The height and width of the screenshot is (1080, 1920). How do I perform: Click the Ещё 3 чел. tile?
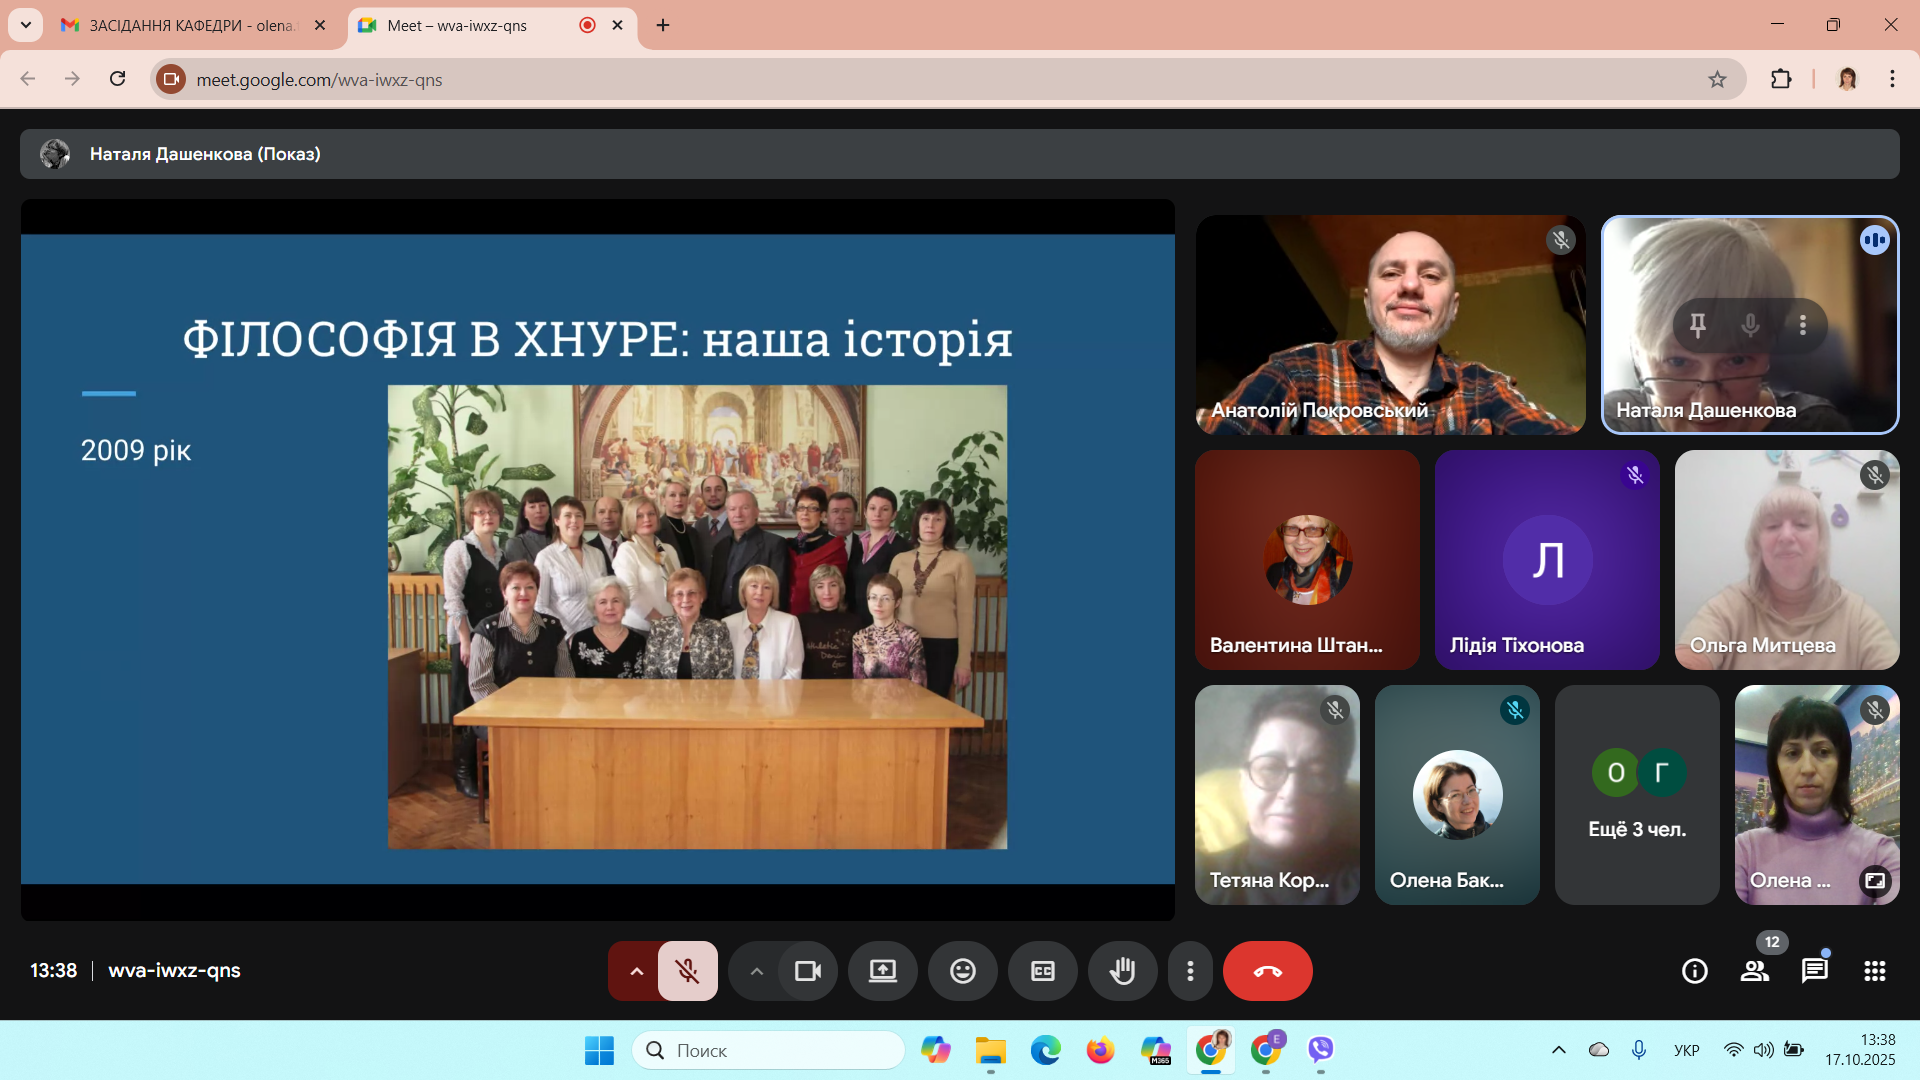(x=1637, y=795)
